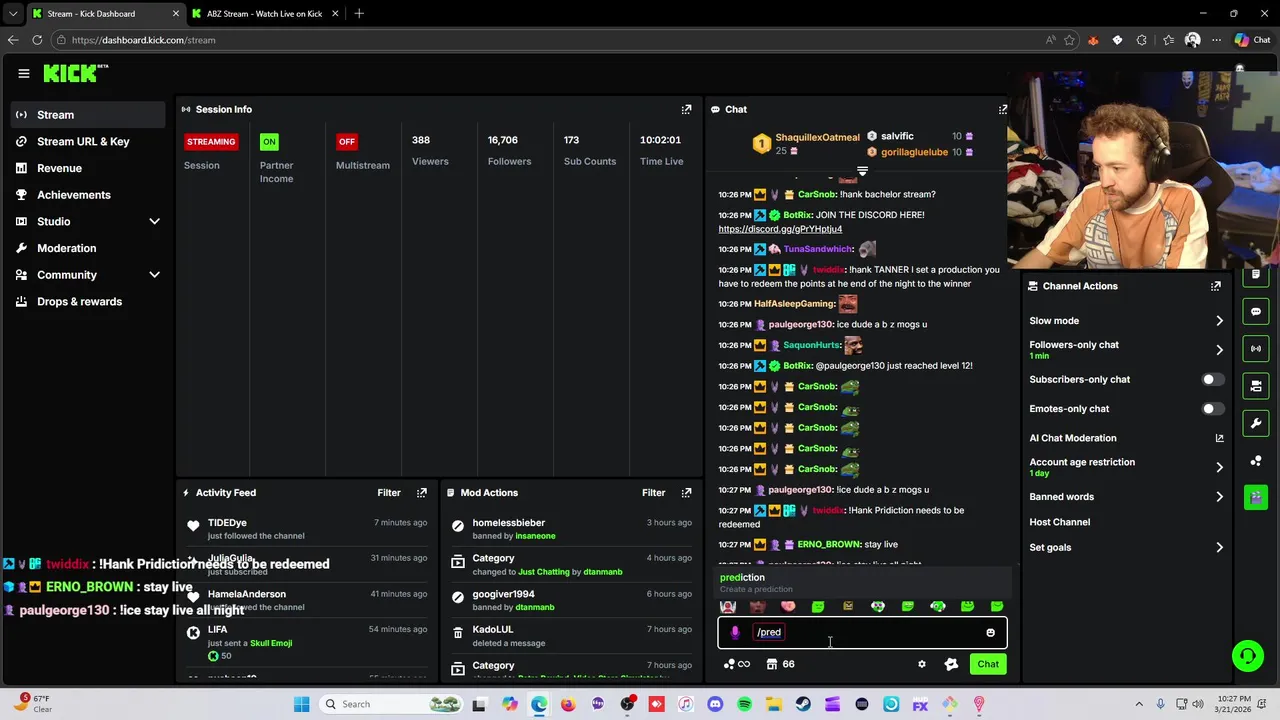
Task: Pop out the Channel Actions panel
Action: pos(1216,286)
